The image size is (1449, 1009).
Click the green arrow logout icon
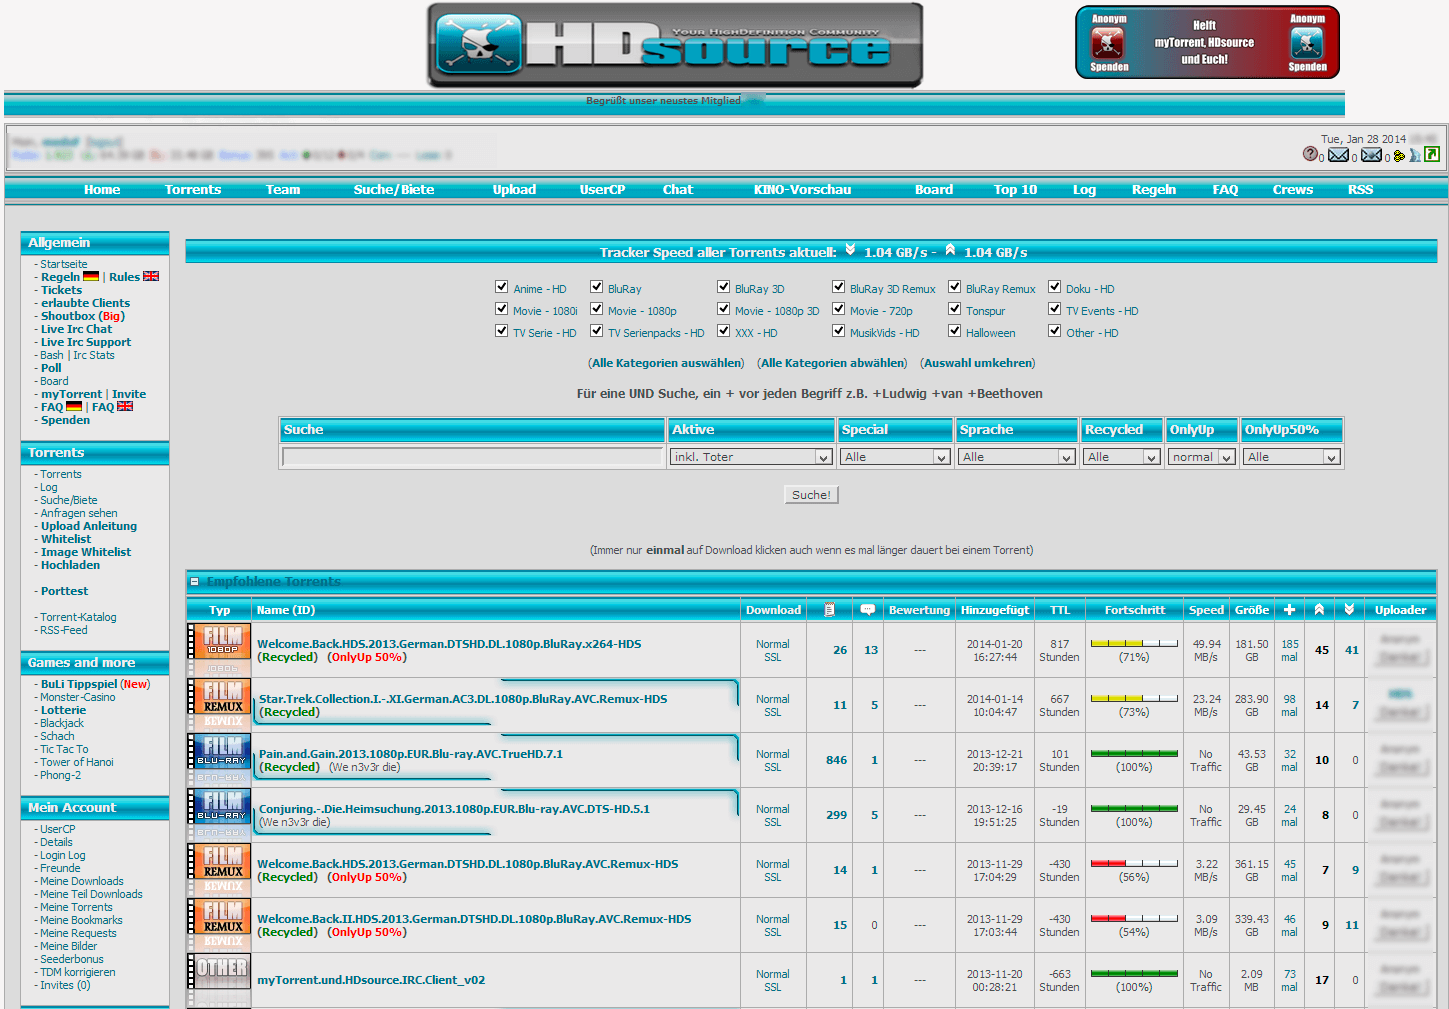1431,154
